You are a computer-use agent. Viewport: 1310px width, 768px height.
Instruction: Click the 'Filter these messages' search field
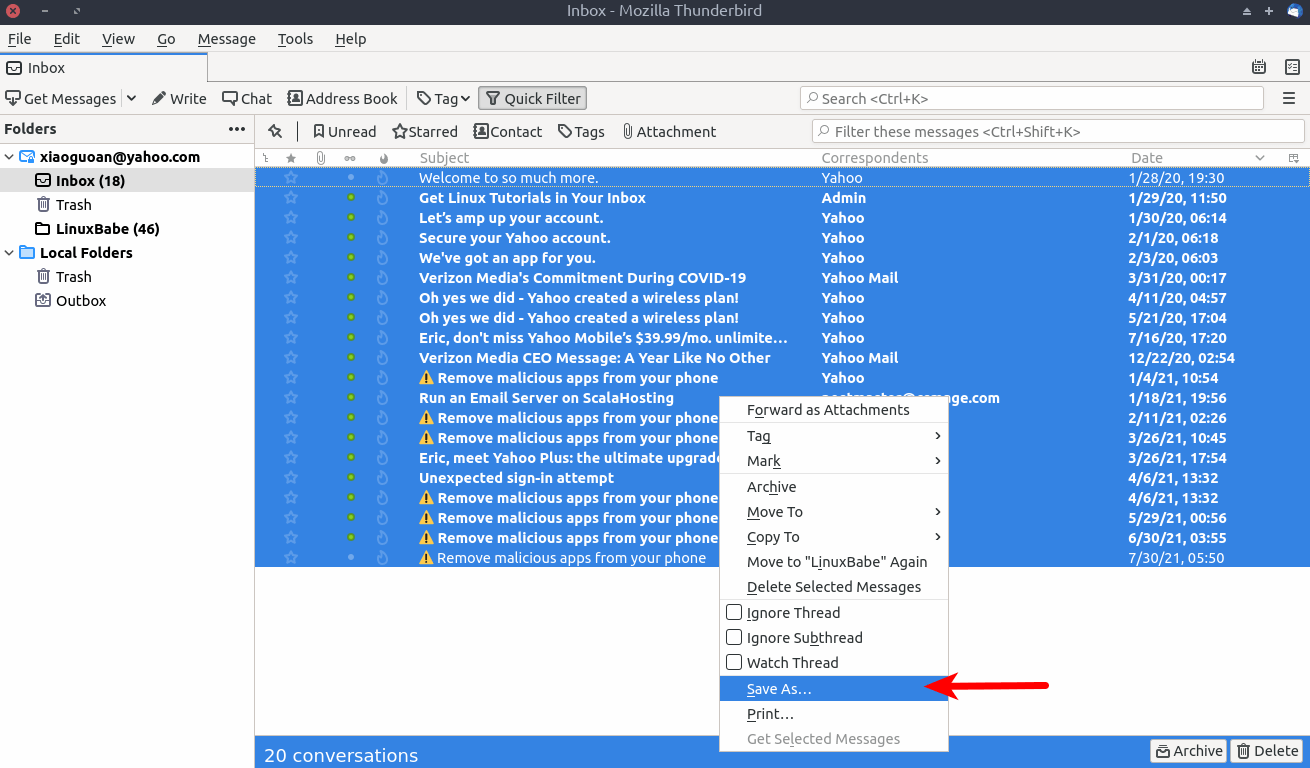1058,131
